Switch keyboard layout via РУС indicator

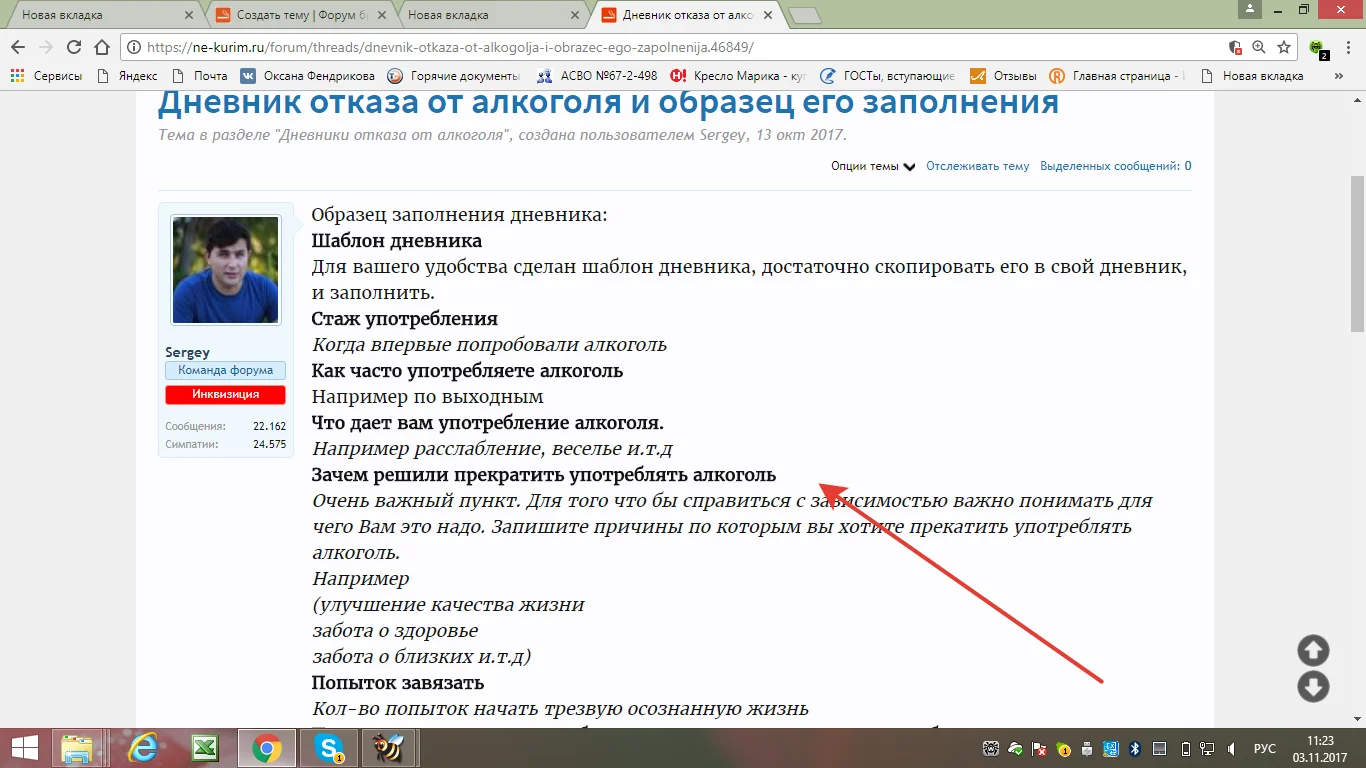[1263, 747]
